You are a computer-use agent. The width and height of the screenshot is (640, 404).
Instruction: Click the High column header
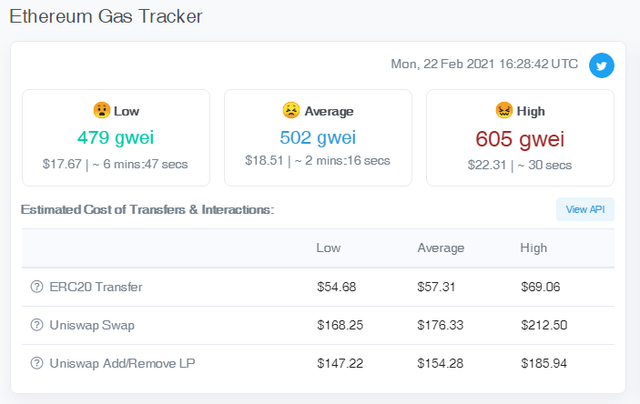(533, 248)
